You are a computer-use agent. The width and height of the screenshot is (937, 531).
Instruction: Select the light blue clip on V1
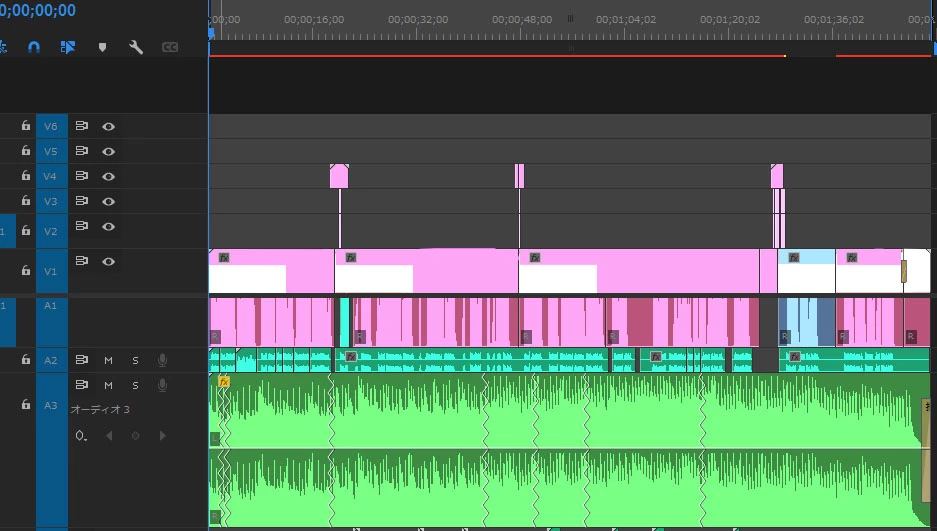click(x=806, y=271)
